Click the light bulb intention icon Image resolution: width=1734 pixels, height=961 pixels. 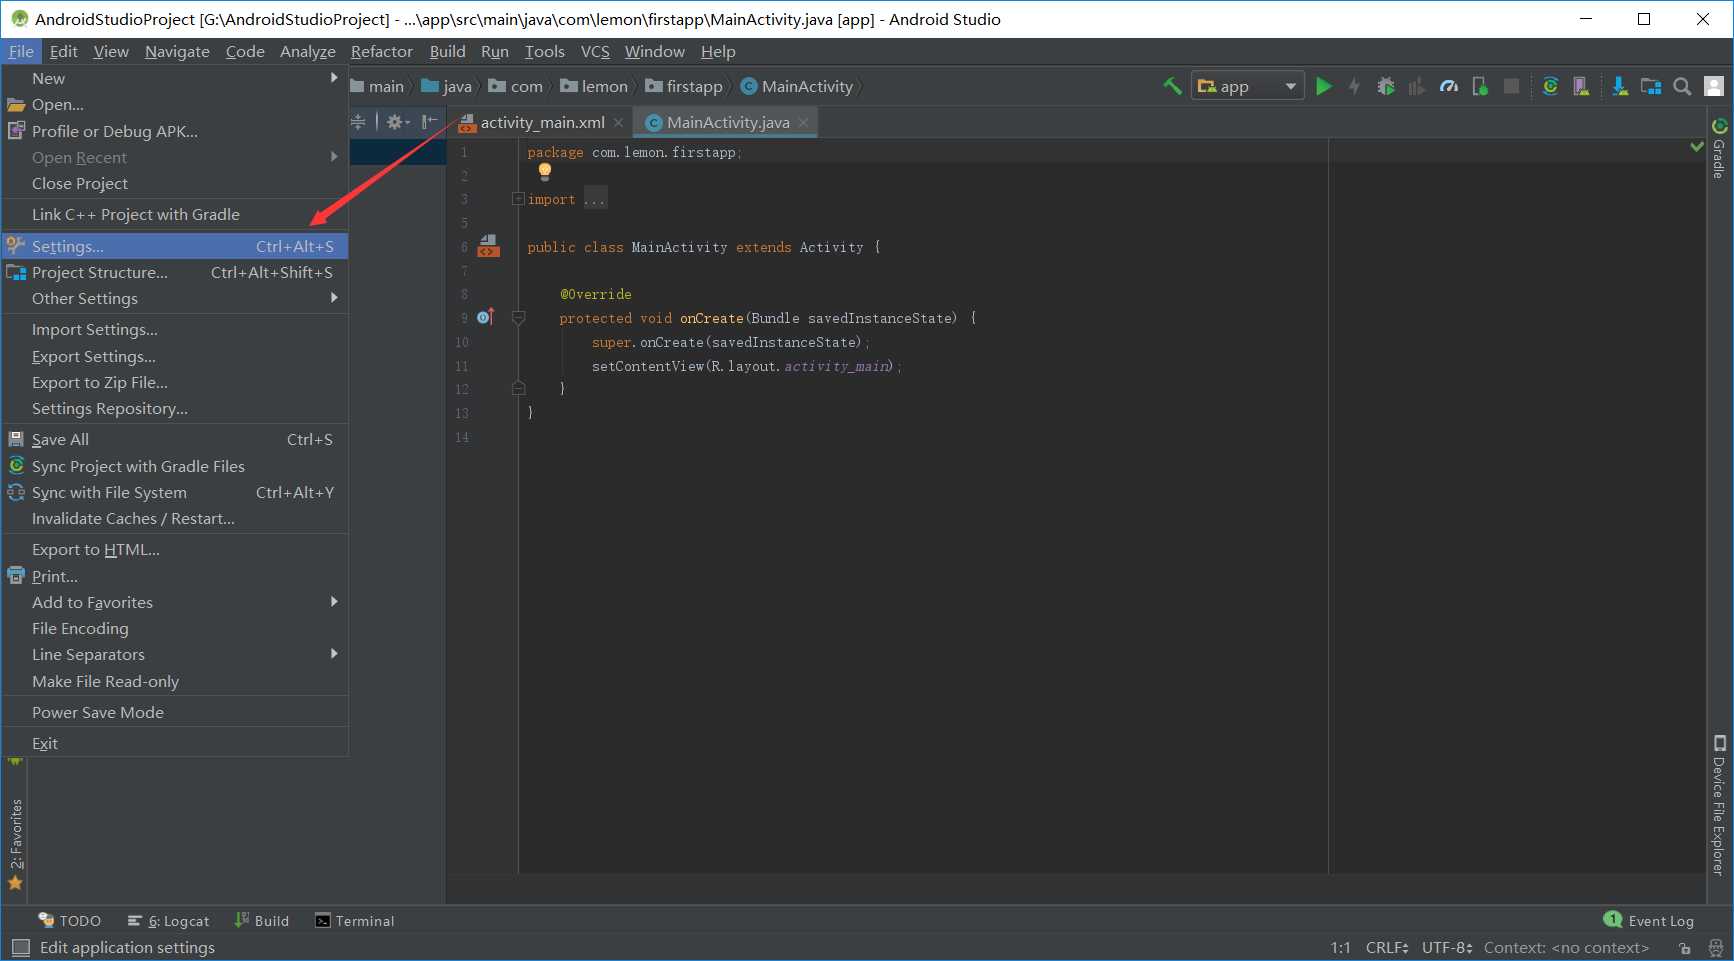pyautogui.click(x=545, y=171)
